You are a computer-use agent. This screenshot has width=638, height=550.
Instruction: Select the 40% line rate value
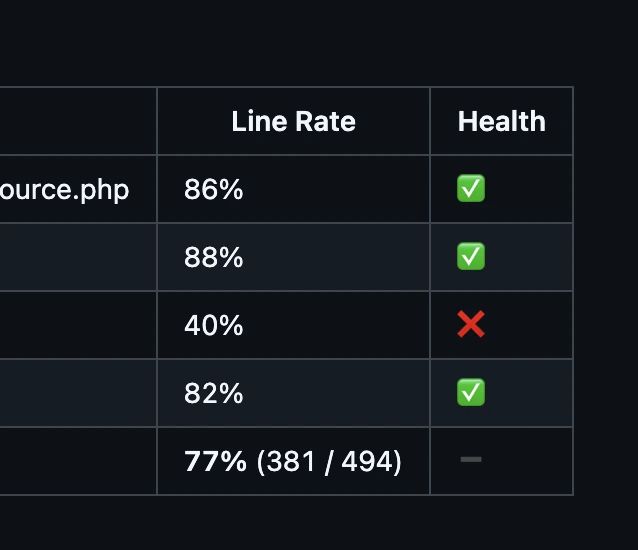[x=214, y=325]
